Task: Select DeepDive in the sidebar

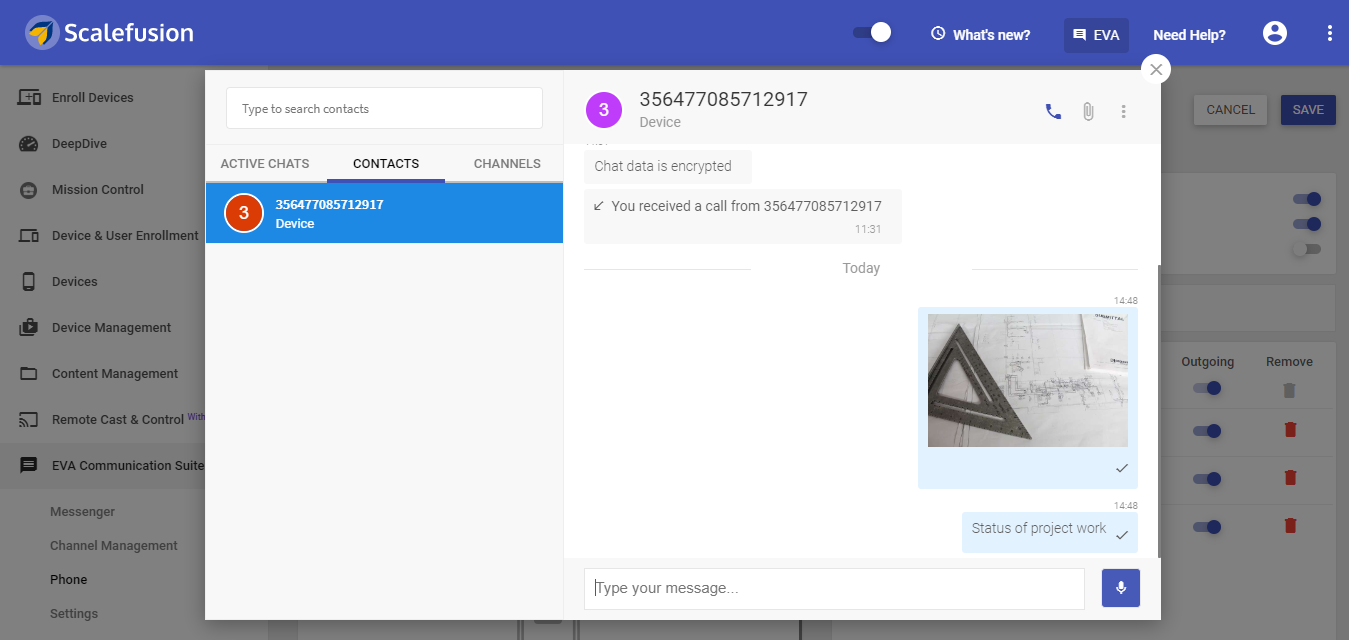Action: pos(77,143)
